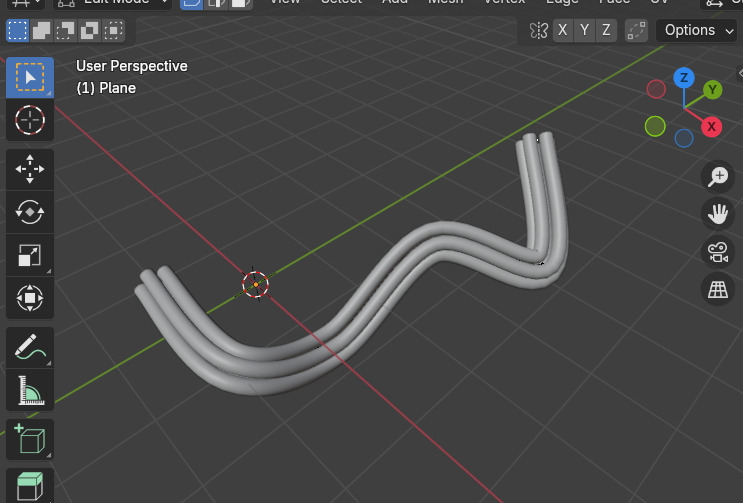Screen dimensions: 743x503
Task: Click the negative Z blue circle on gizmo
Action: 684,138
